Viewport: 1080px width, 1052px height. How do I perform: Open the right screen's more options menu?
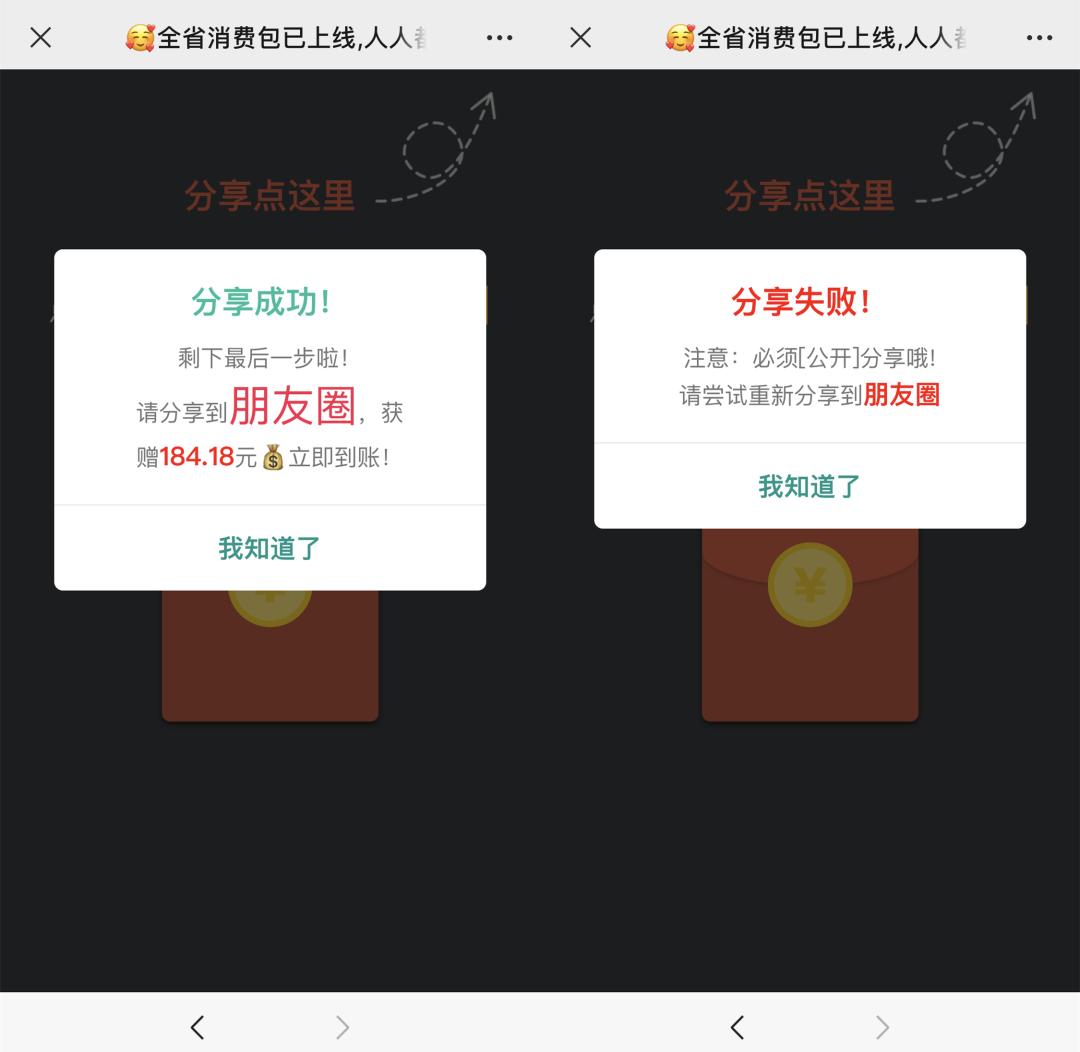coord(1038,37)
